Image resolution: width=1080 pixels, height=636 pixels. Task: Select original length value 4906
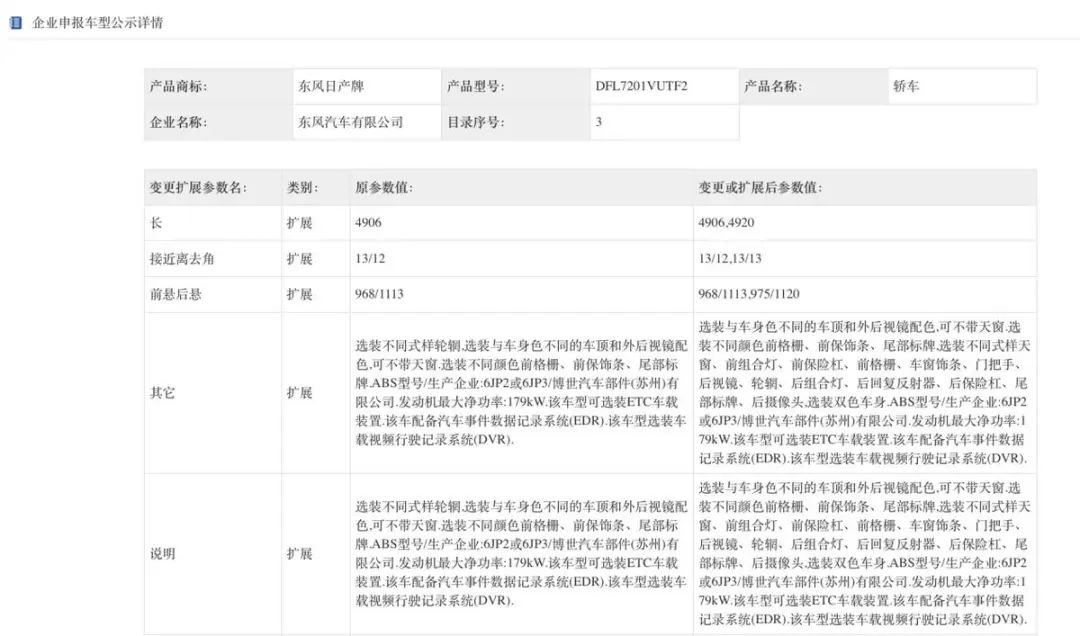coord(368,223)
